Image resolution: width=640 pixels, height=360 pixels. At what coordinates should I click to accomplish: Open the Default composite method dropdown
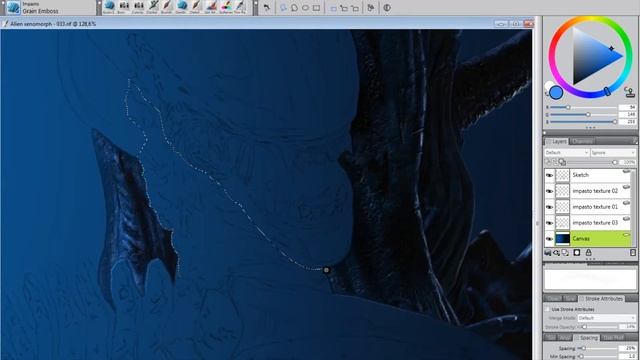pyautogui.click(x=567, y=153)
